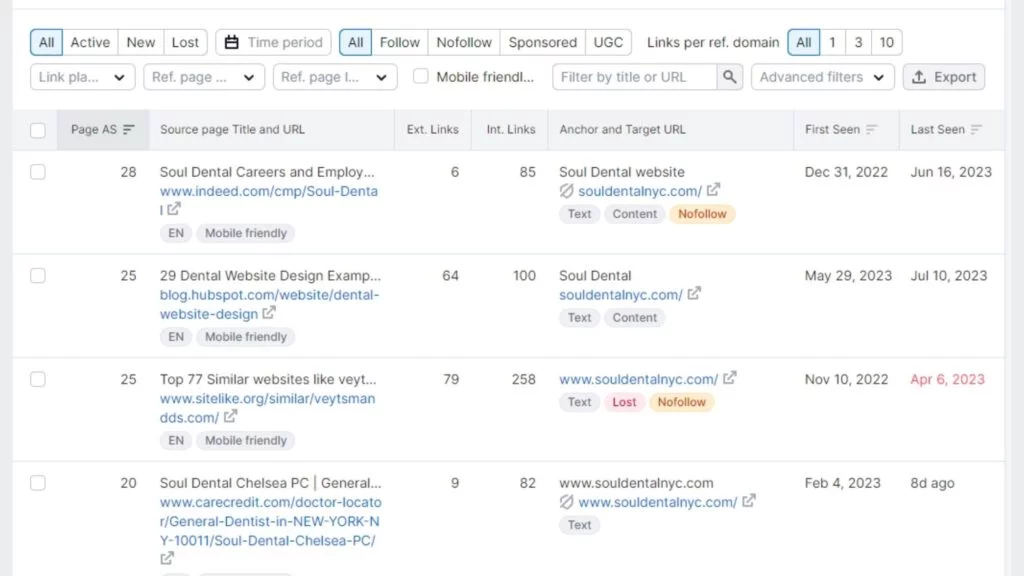1024x576 pixels.
Task: Click the Lost tag in sitelike row
Action: 624,402
